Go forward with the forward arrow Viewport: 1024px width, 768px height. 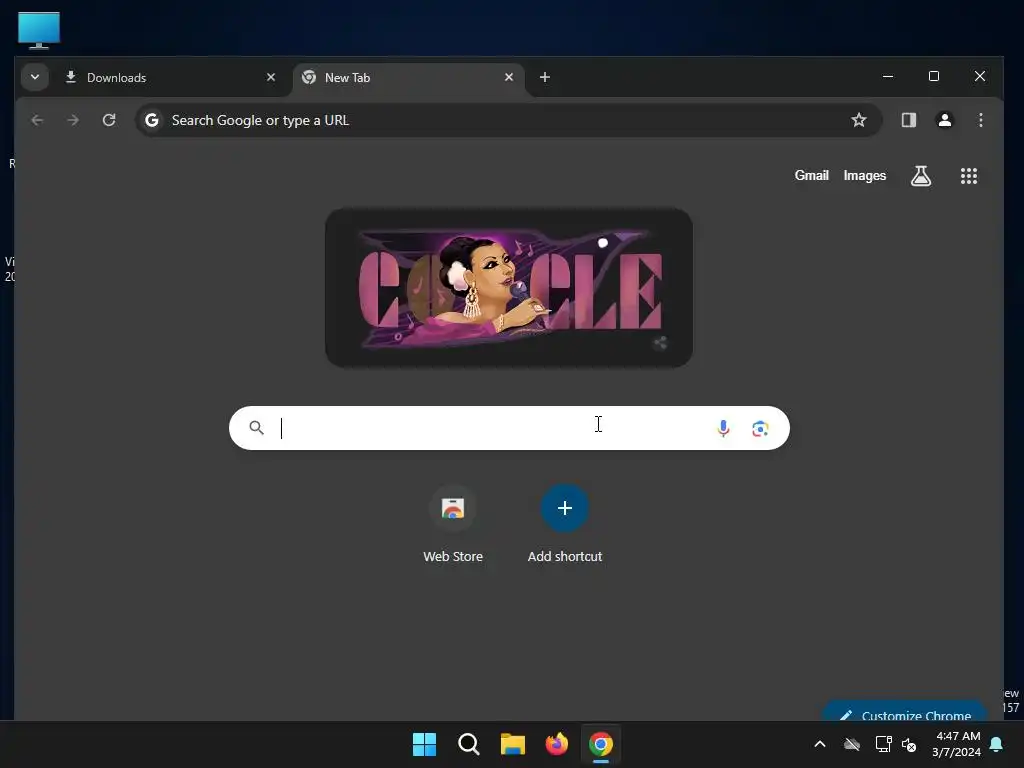[x=73, y=120]
